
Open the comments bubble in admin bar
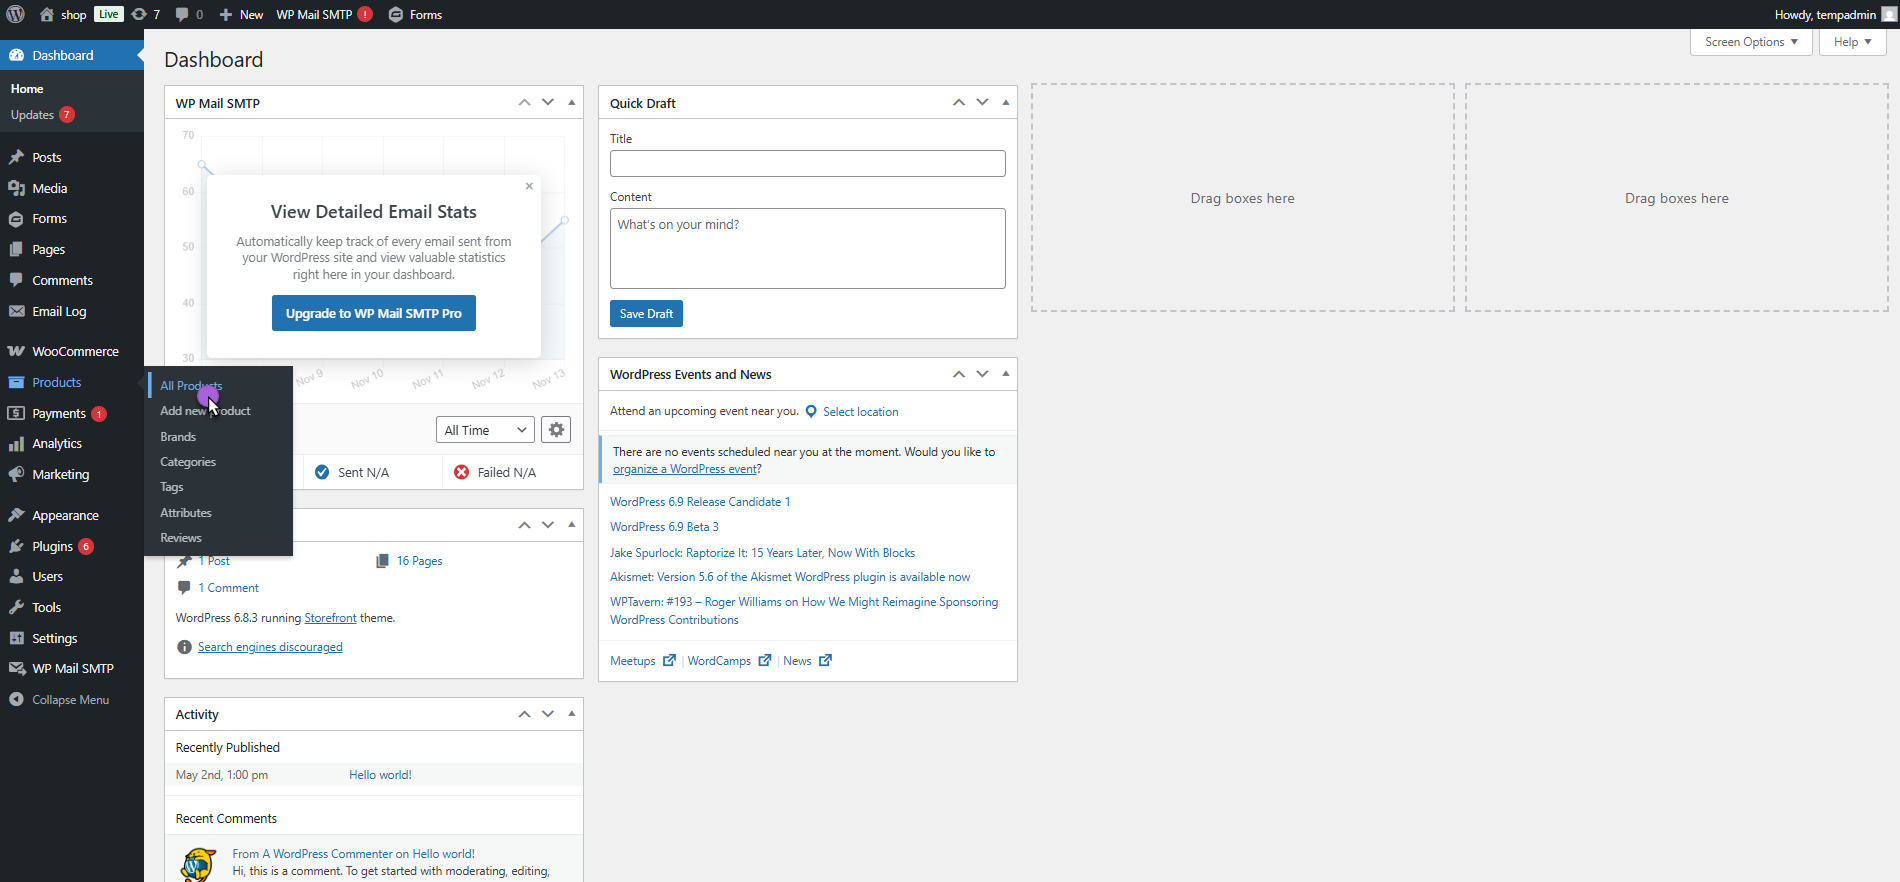pyautogui.click(x=182, y=14)
